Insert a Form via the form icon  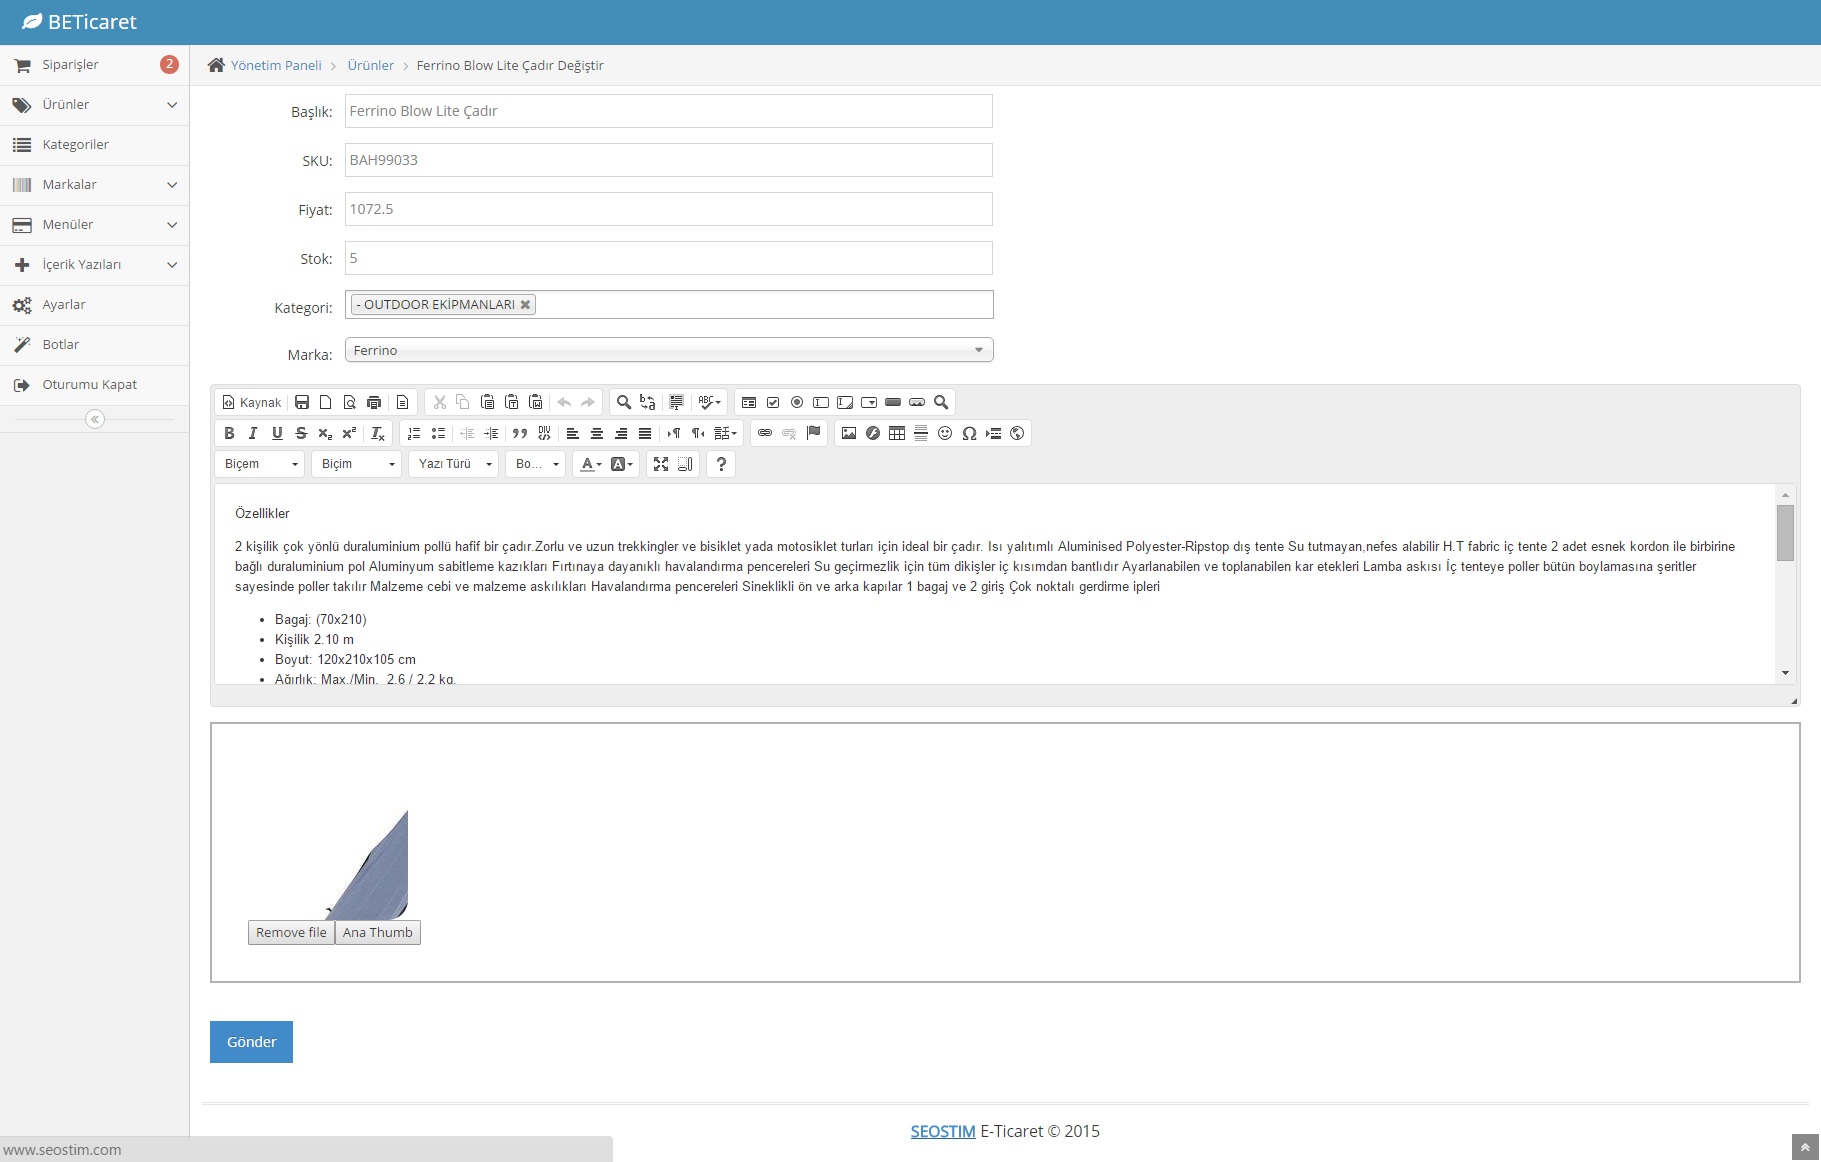[749, 402]
